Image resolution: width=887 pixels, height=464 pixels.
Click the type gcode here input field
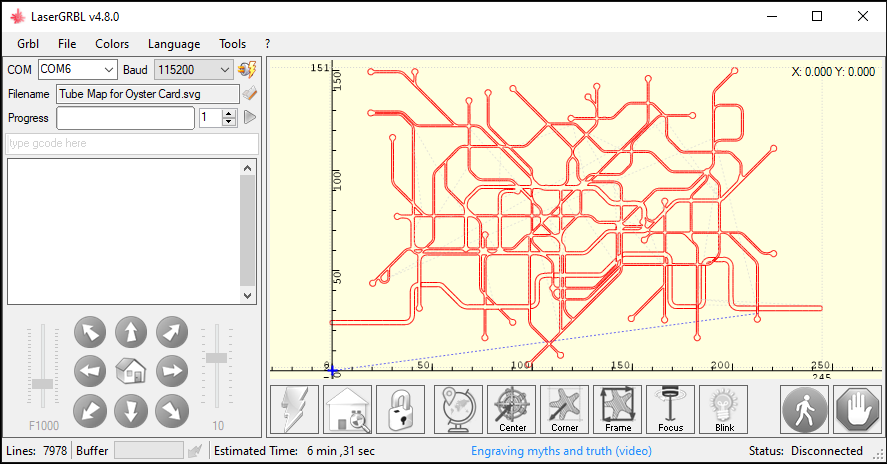click(x=132, y=144)
